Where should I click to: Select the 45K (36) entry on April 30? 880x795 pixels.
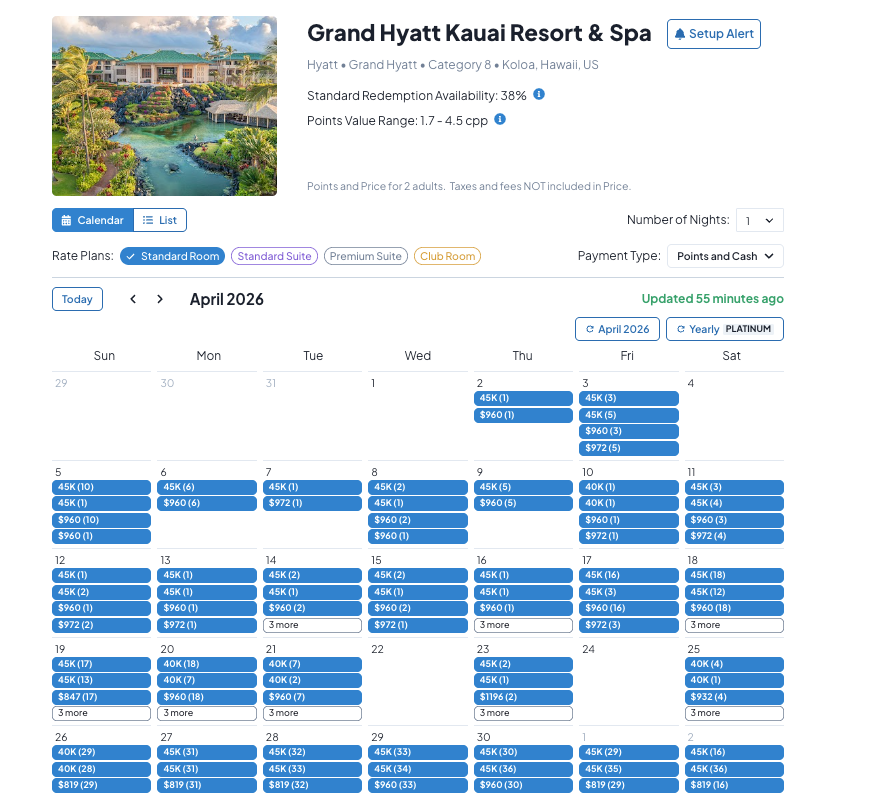(x=523, y=769)
